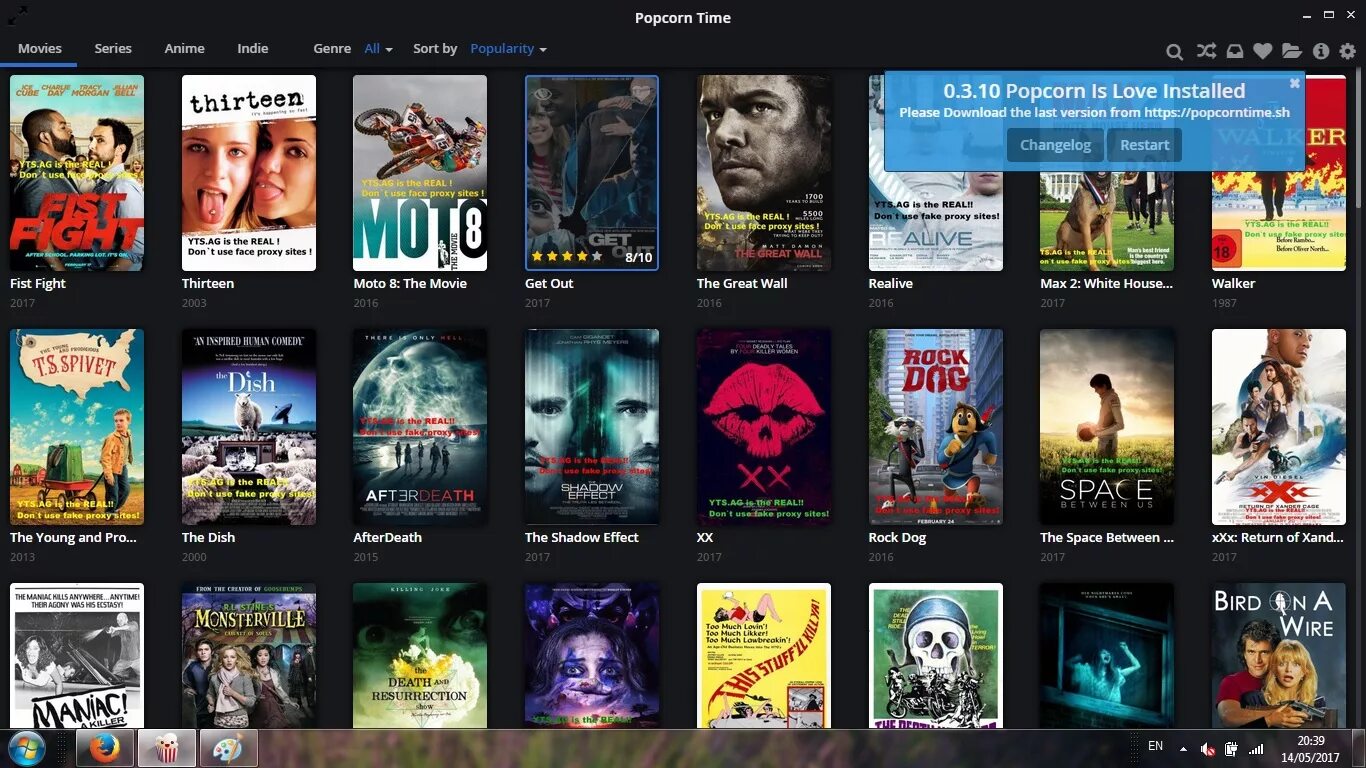The height and width of the screenshot is (768, 1366).
Task: Open the xXx: Return of Xander poster
Action: [x=1279, y=427]
